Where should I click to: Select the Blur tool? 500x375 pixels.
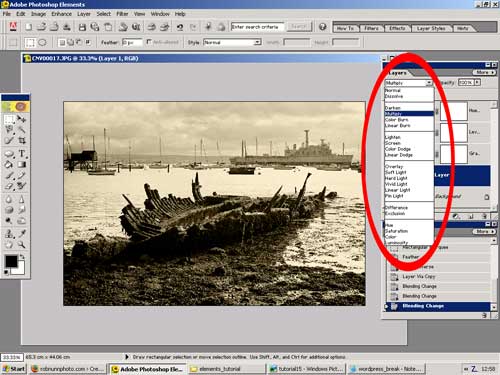[9, 199]
